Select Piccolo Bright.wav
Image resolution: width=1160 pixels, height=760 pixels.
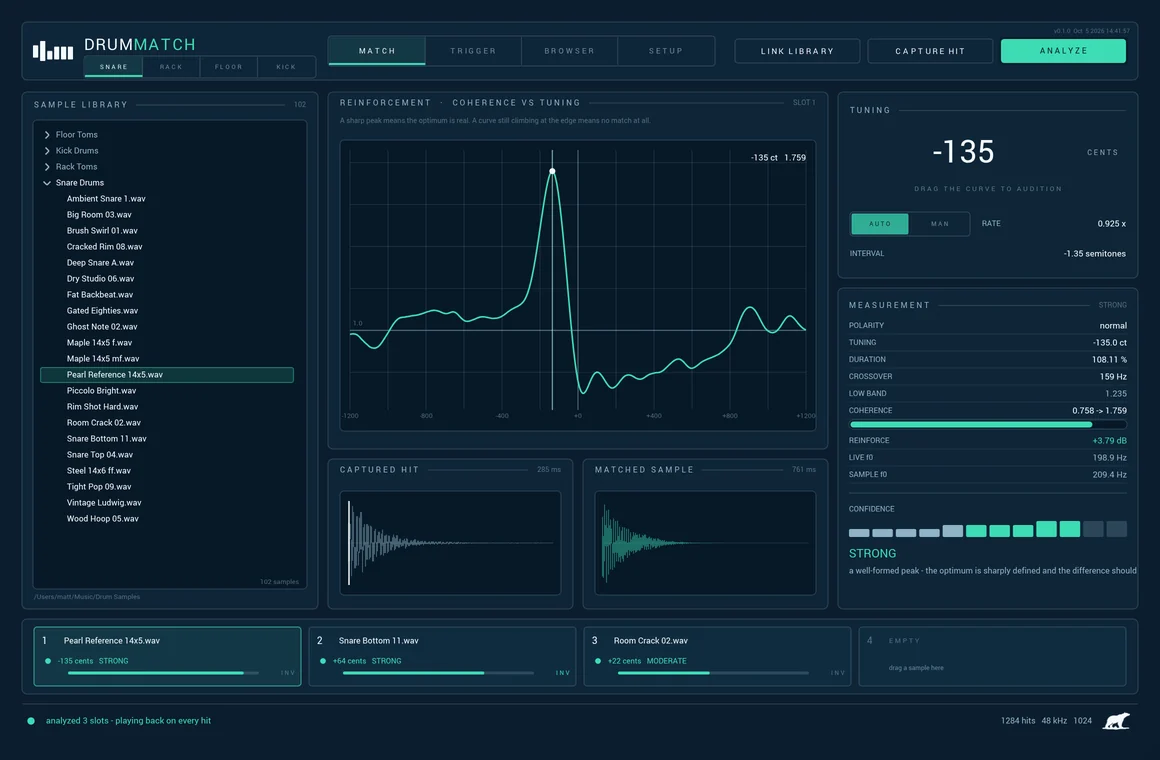(x=166, y=391)
